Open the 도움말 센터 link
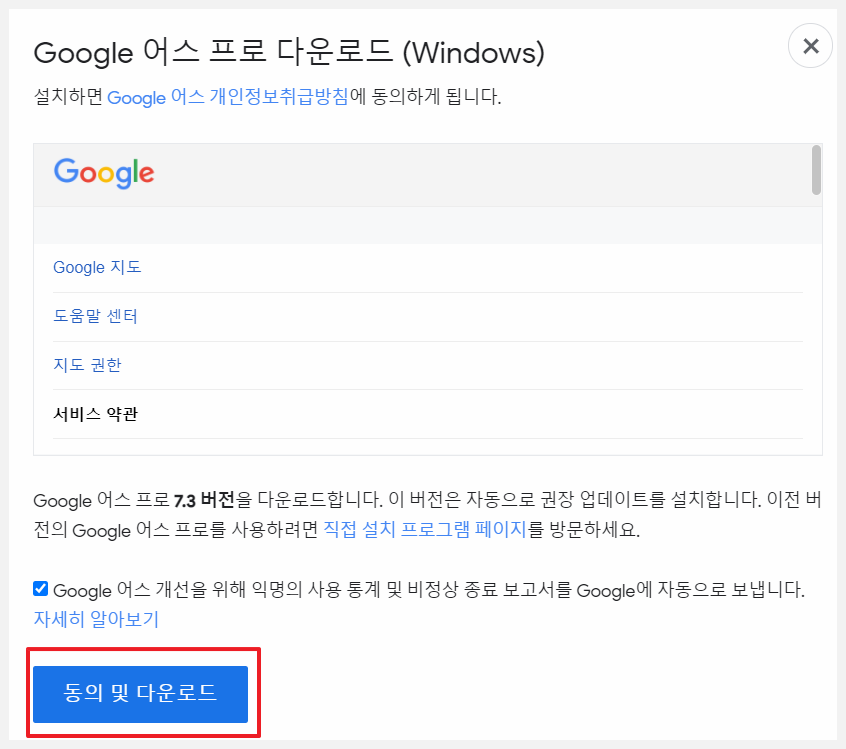This screenshot has width=846, height=749. tap(95, 316)
